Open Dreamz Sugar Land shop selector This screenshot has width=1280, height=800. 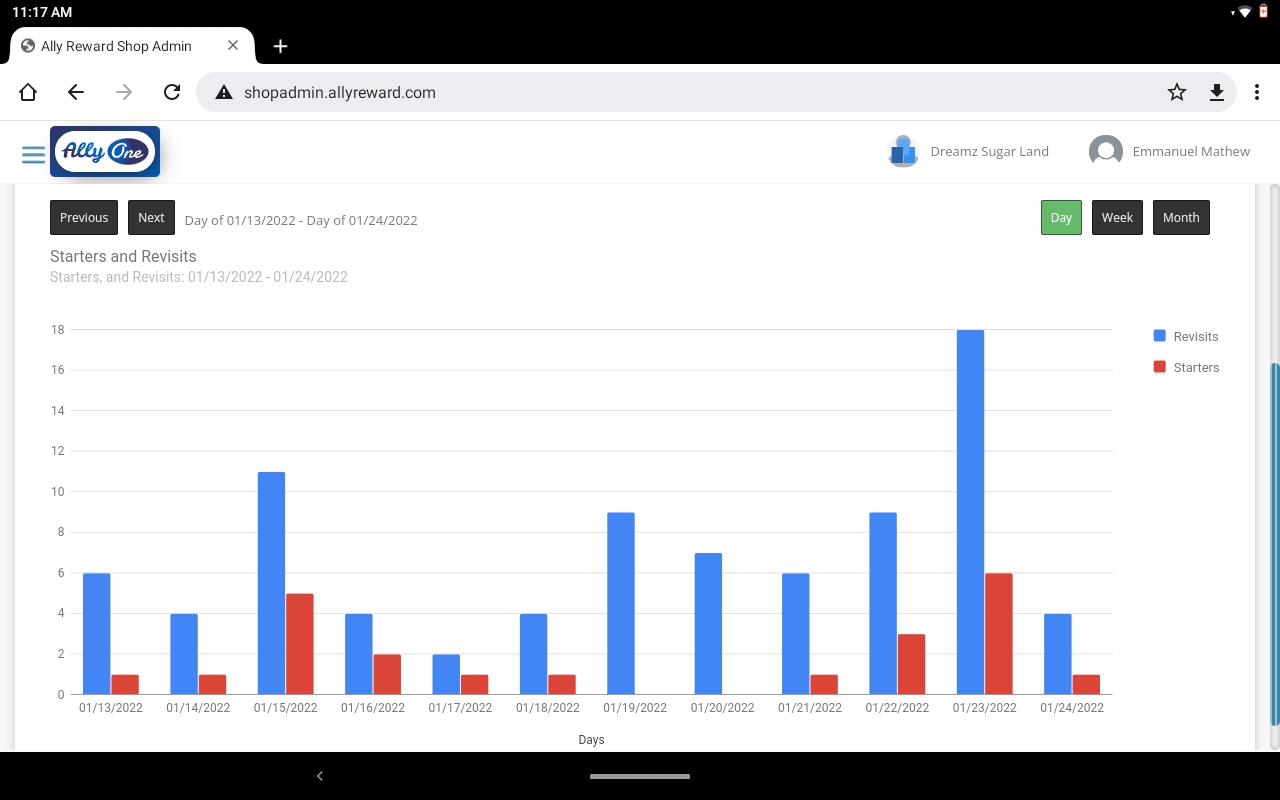click(968, 151)
